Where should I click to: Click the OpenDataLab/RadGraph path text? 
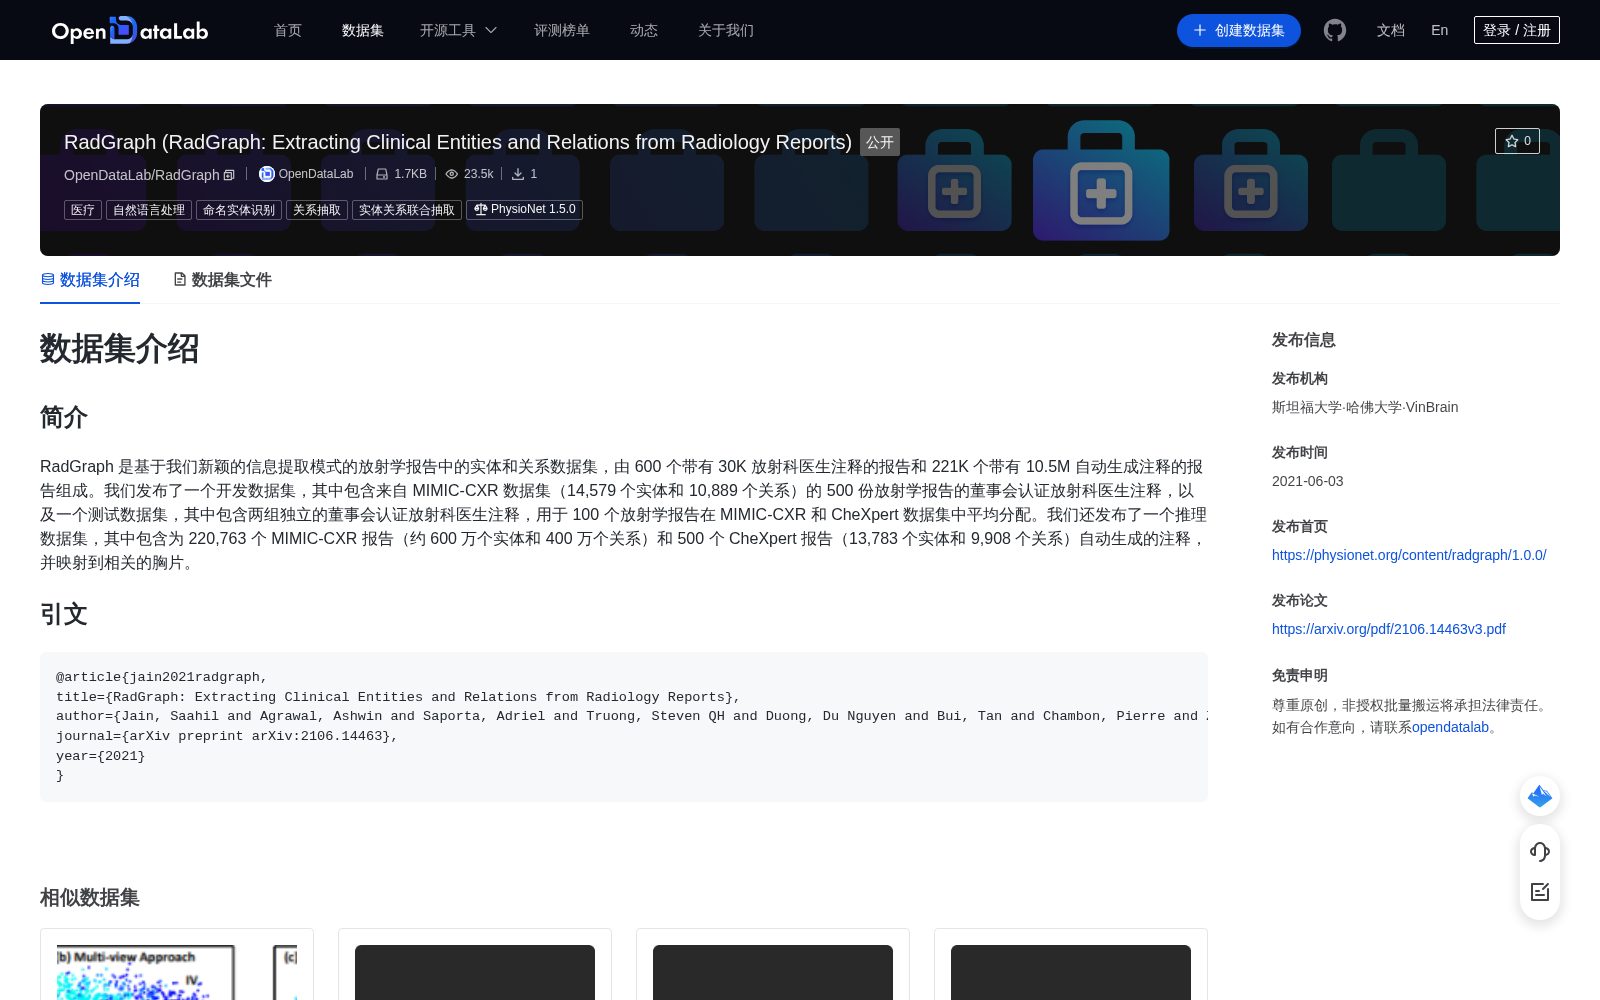click(142, 175)
